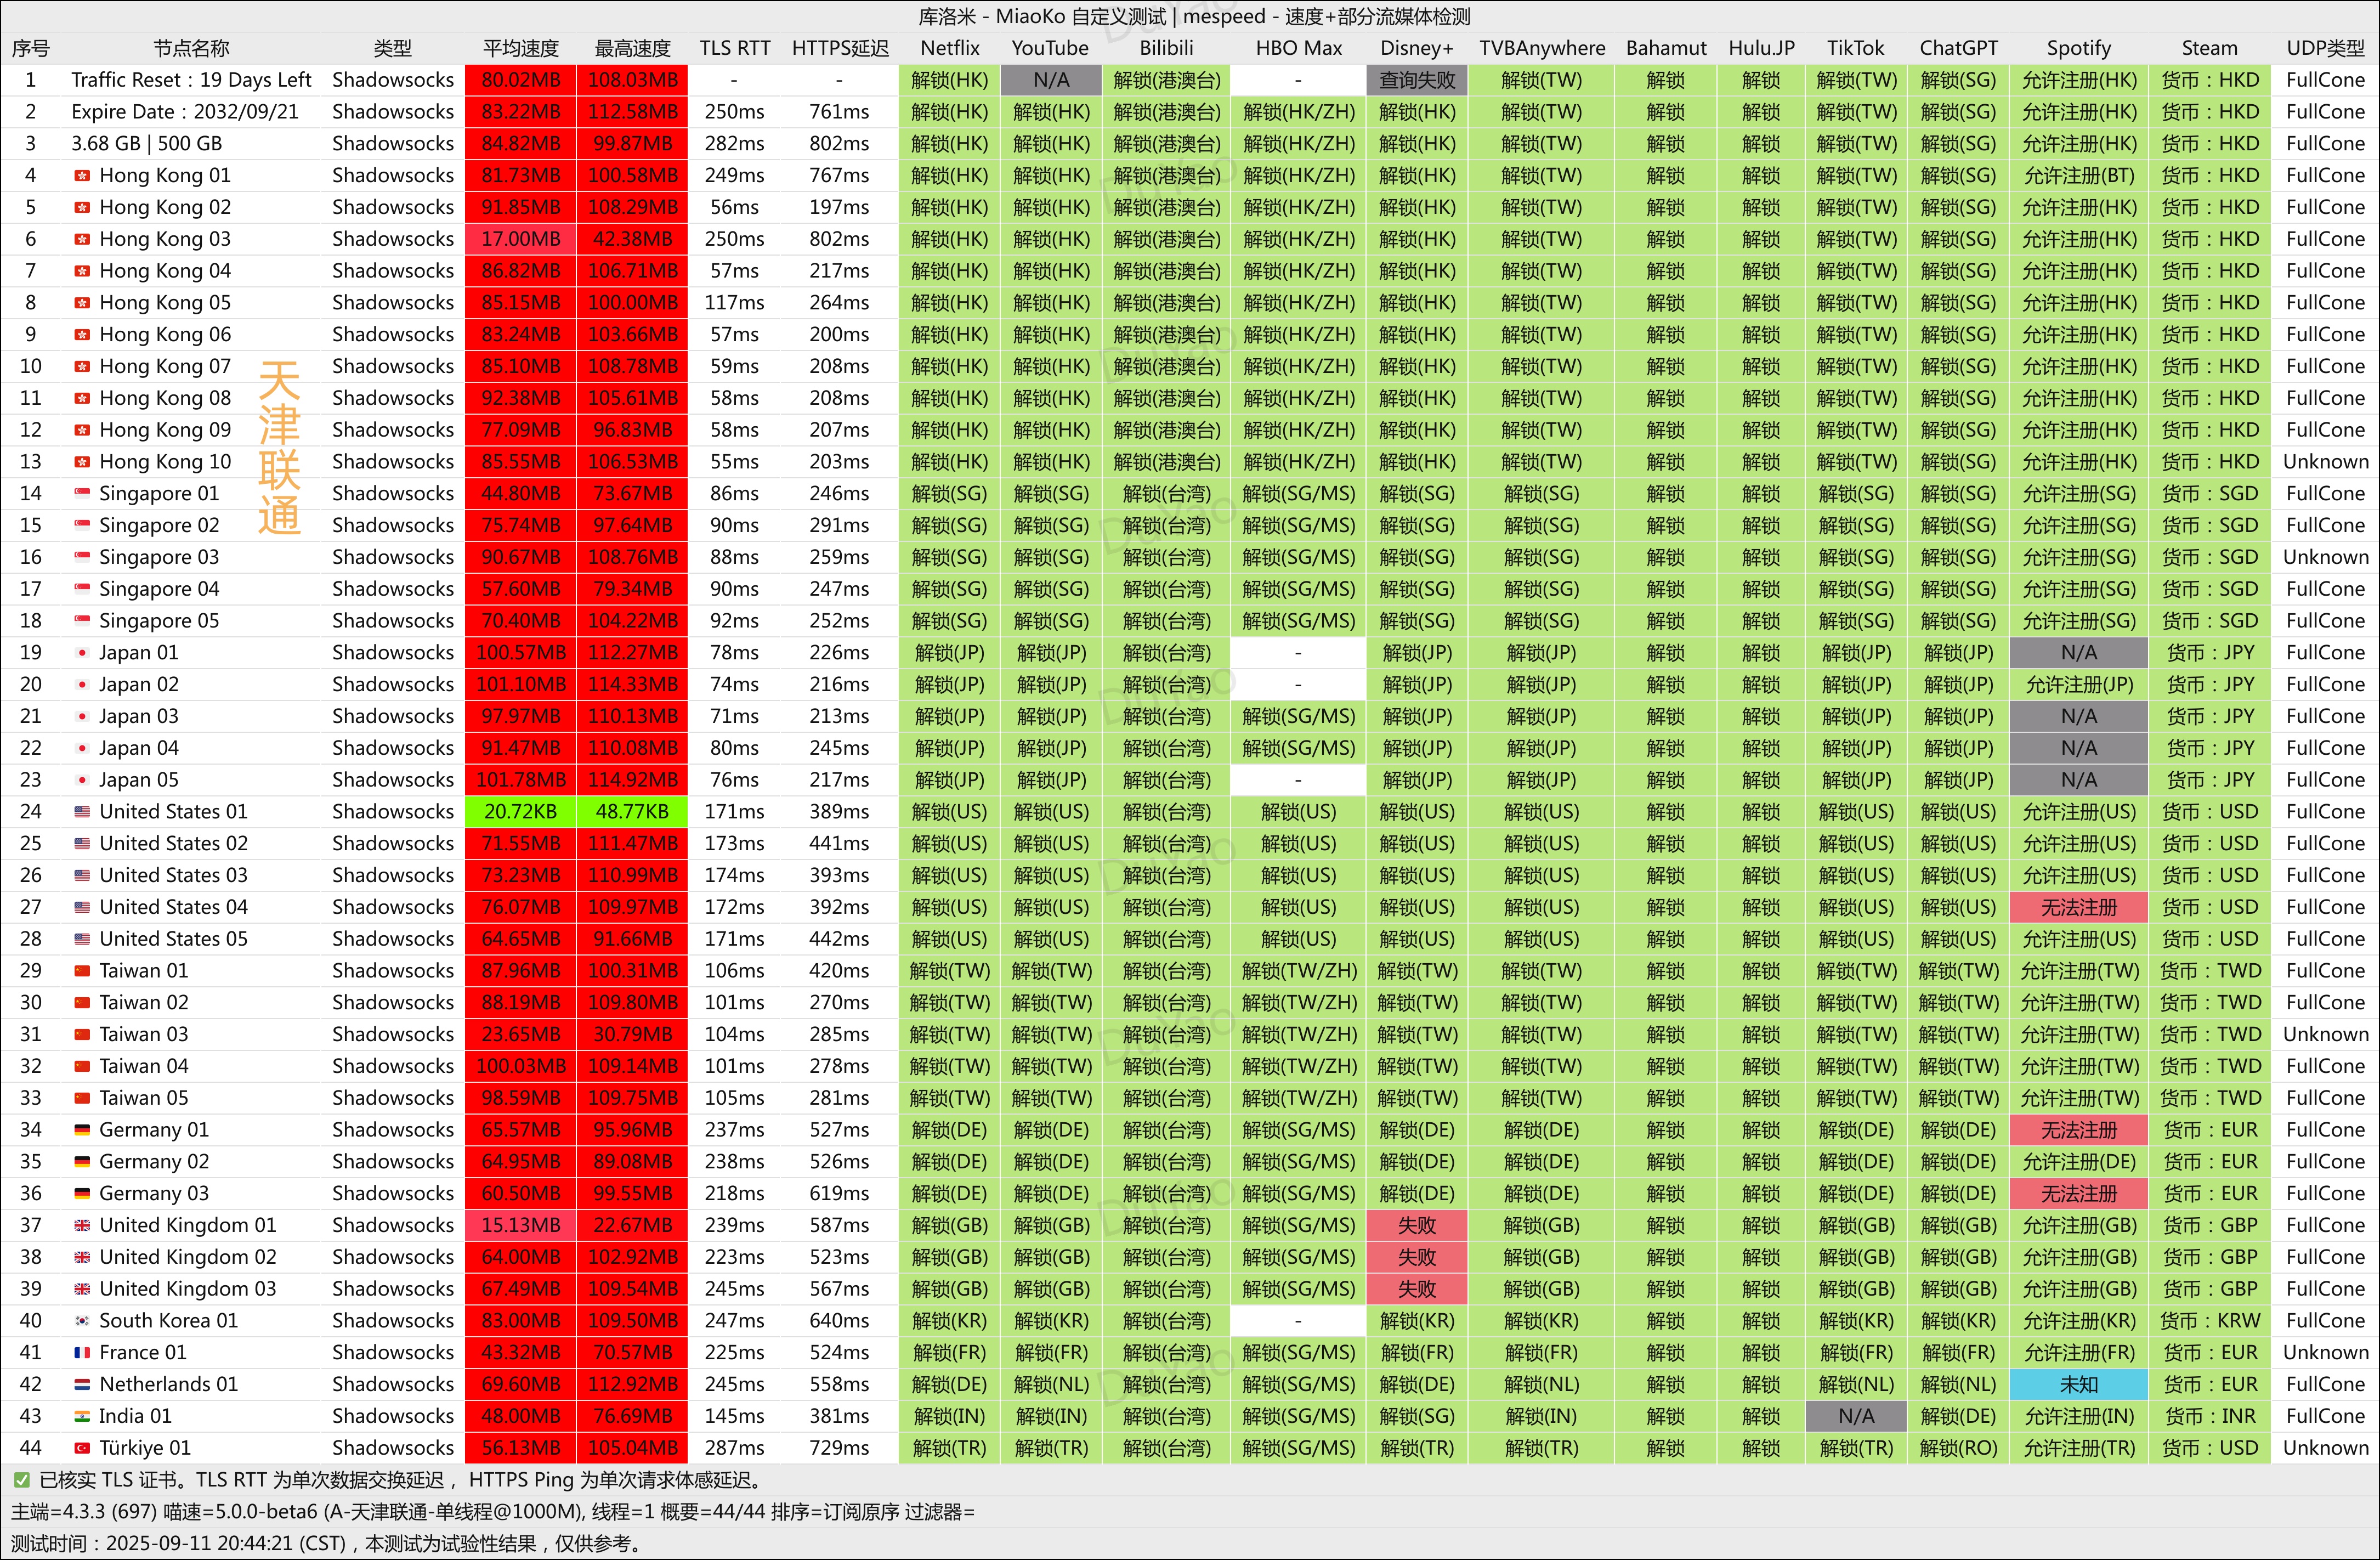Click the United Kingdom 03 flag icon
2380x1560 pixels.
coord(82,1289)
